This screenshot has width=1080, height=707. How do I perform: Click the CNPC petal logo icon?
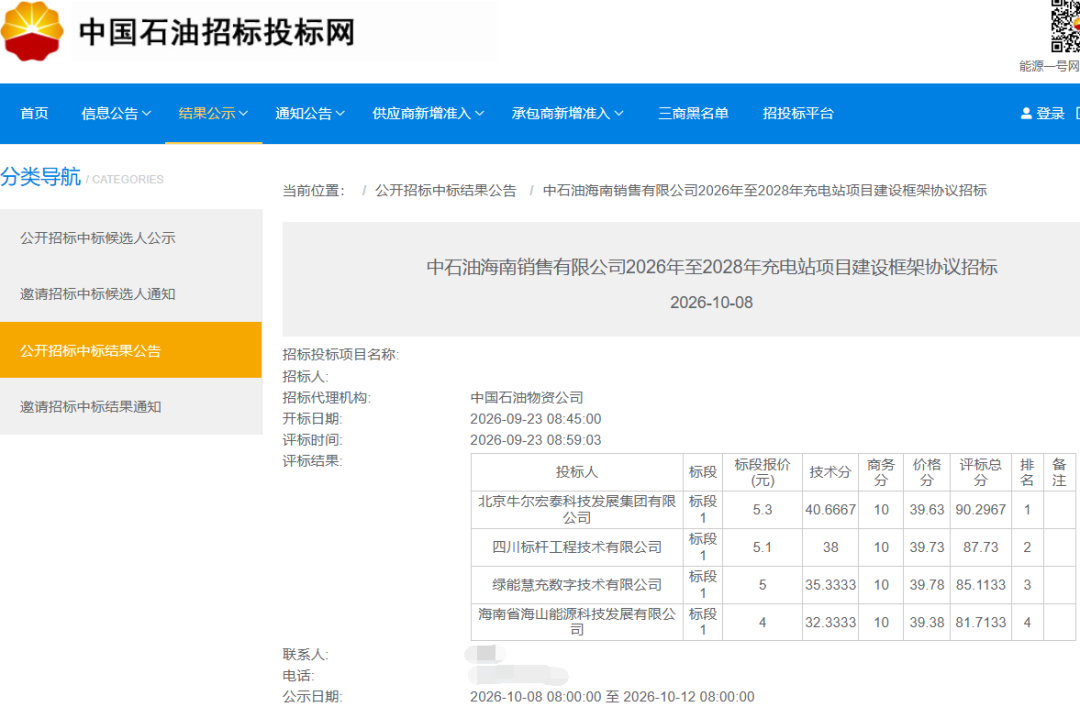tap(32, 30)
